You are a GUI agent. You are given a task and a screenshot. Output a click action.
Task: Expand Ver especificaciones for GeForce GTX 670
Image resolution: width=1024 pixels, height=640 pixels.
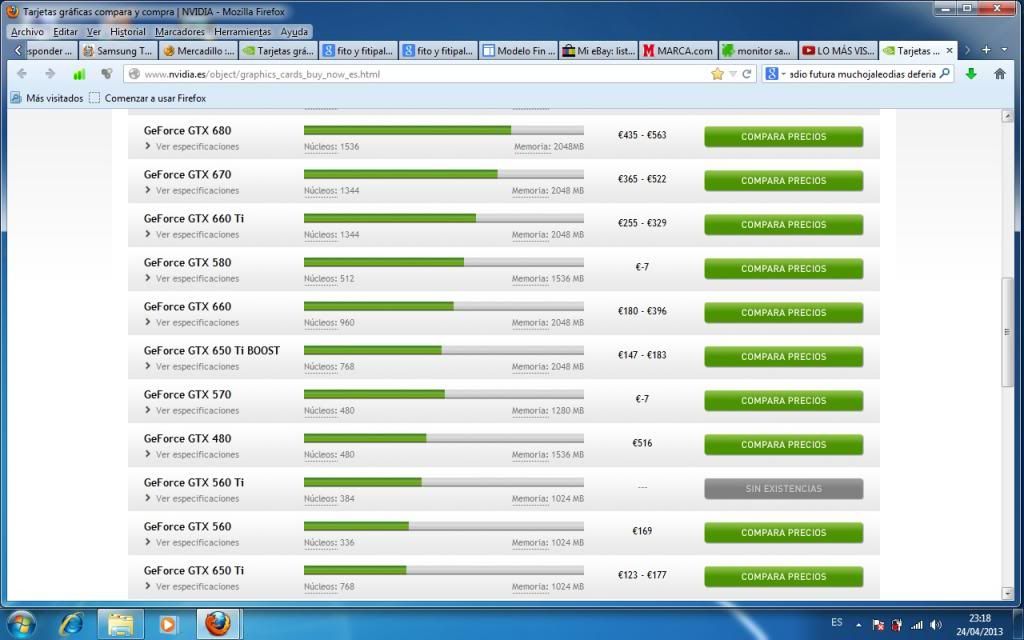192,190
